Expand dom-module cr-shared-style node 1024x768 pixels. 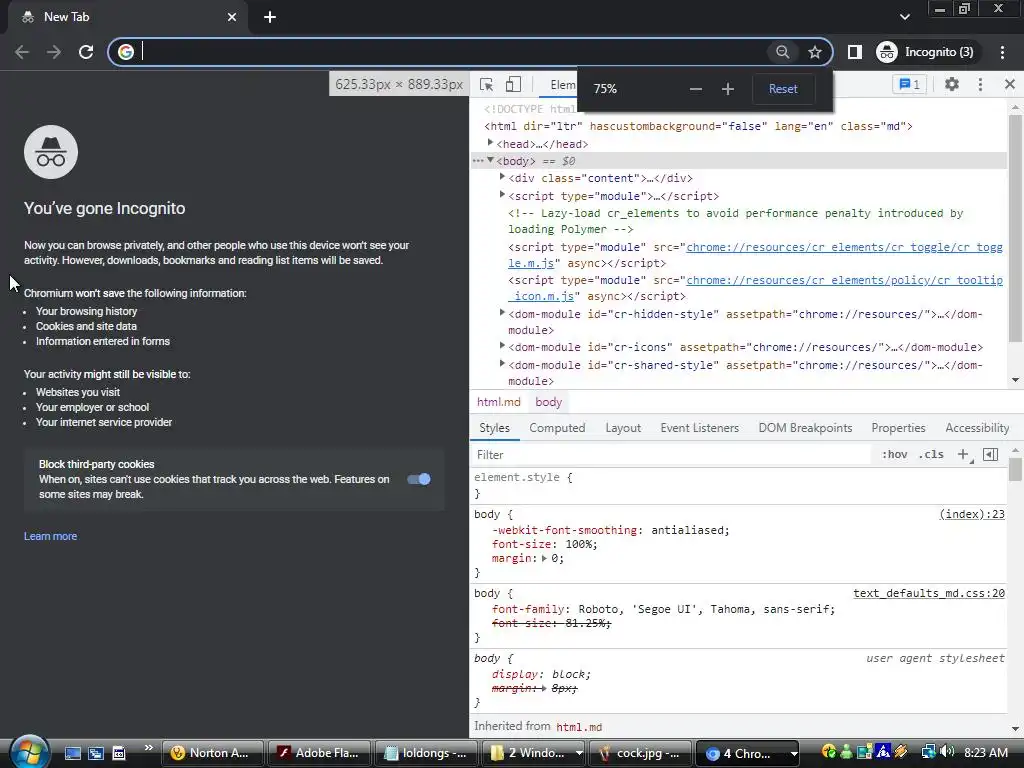502,364
